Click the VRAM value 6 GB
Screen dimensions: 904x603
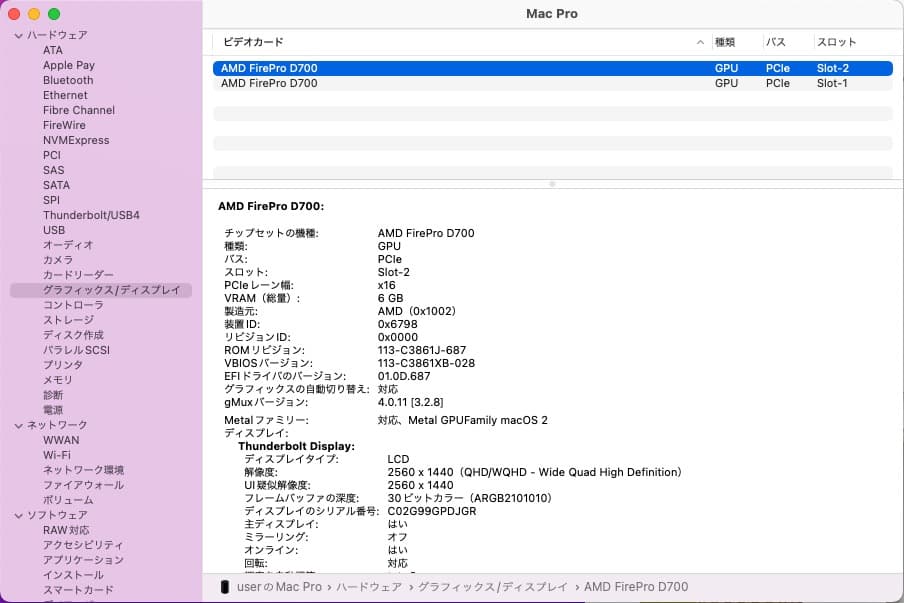click(390, 298)
